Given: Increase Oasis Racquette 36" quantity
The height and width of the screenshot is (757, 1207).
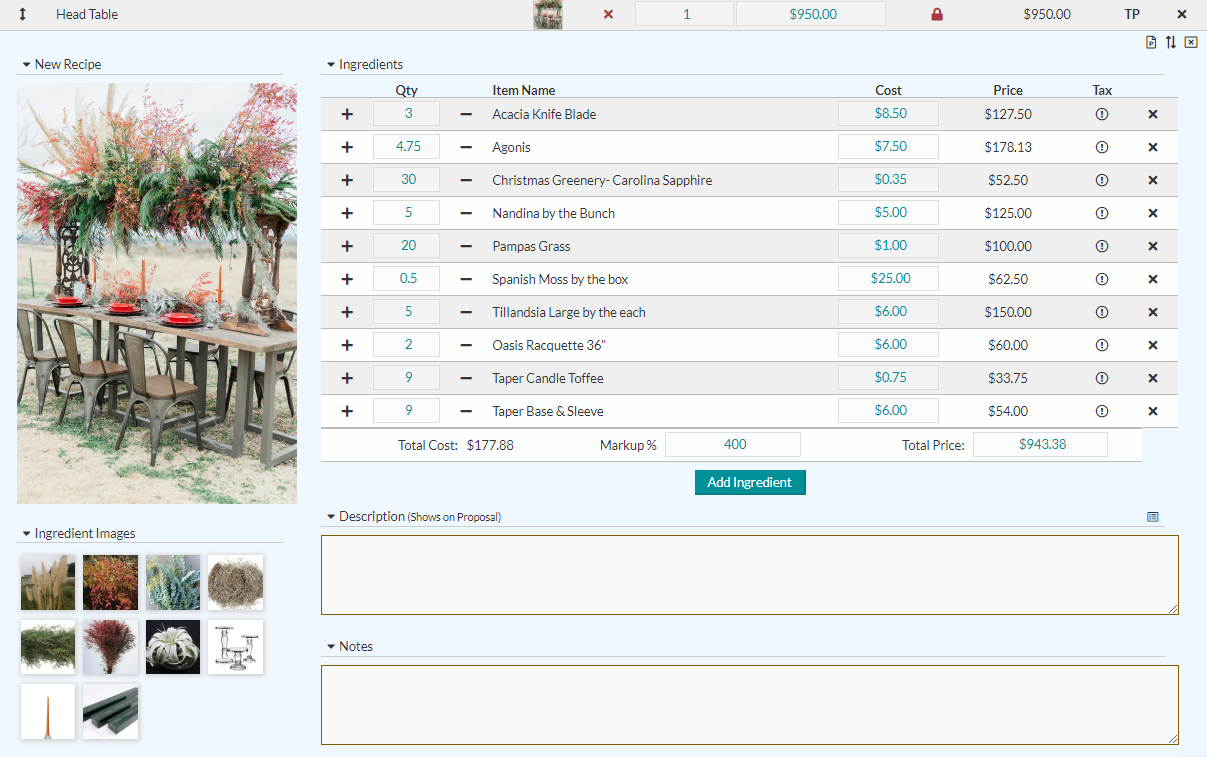Looking at the screenshot, I should pos(347,345).
